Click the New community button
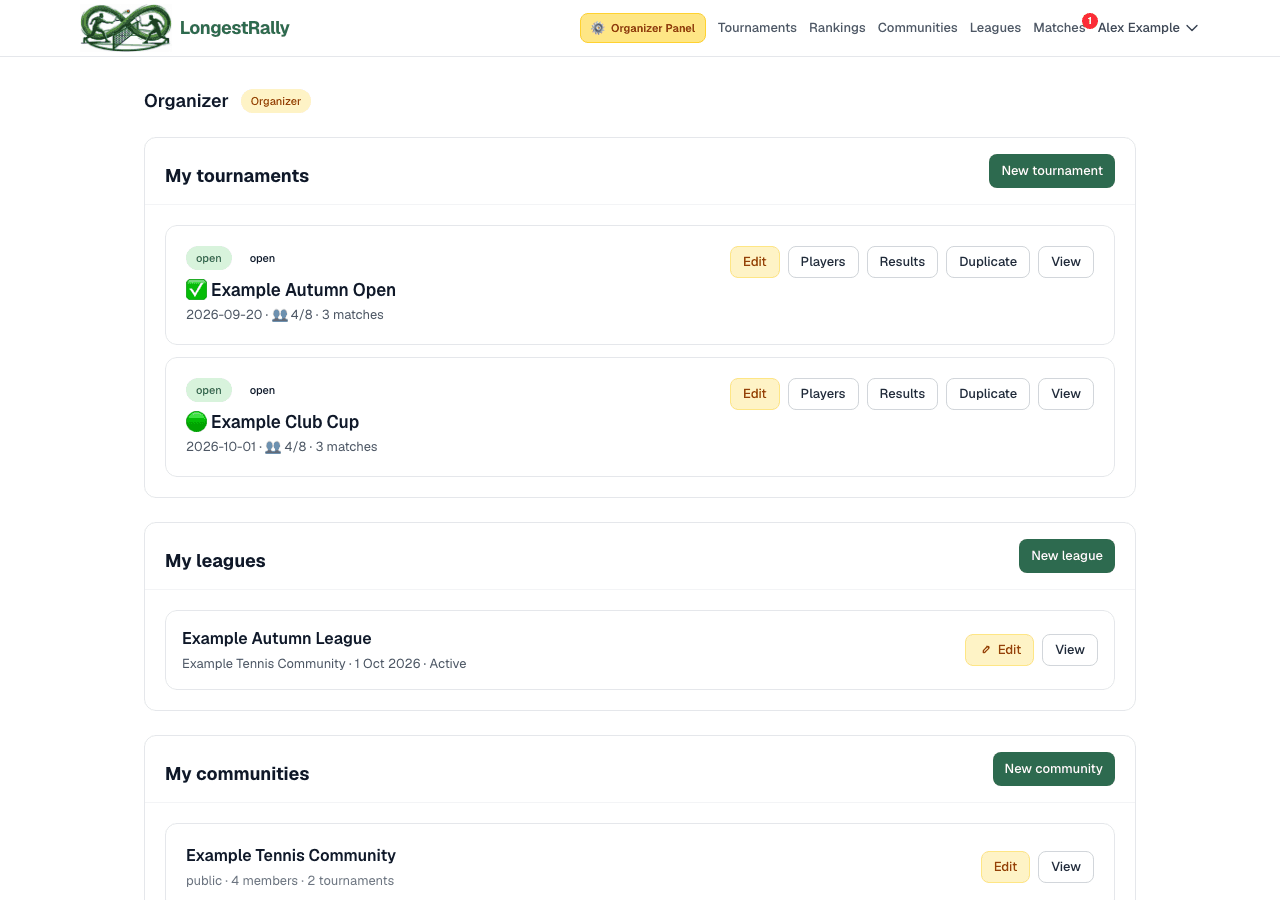 [1054, 769]
